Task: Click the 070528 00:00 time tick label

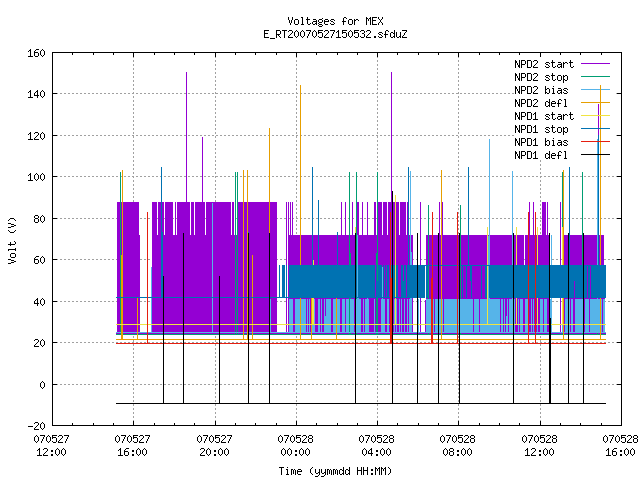Action: click(295, 446)
